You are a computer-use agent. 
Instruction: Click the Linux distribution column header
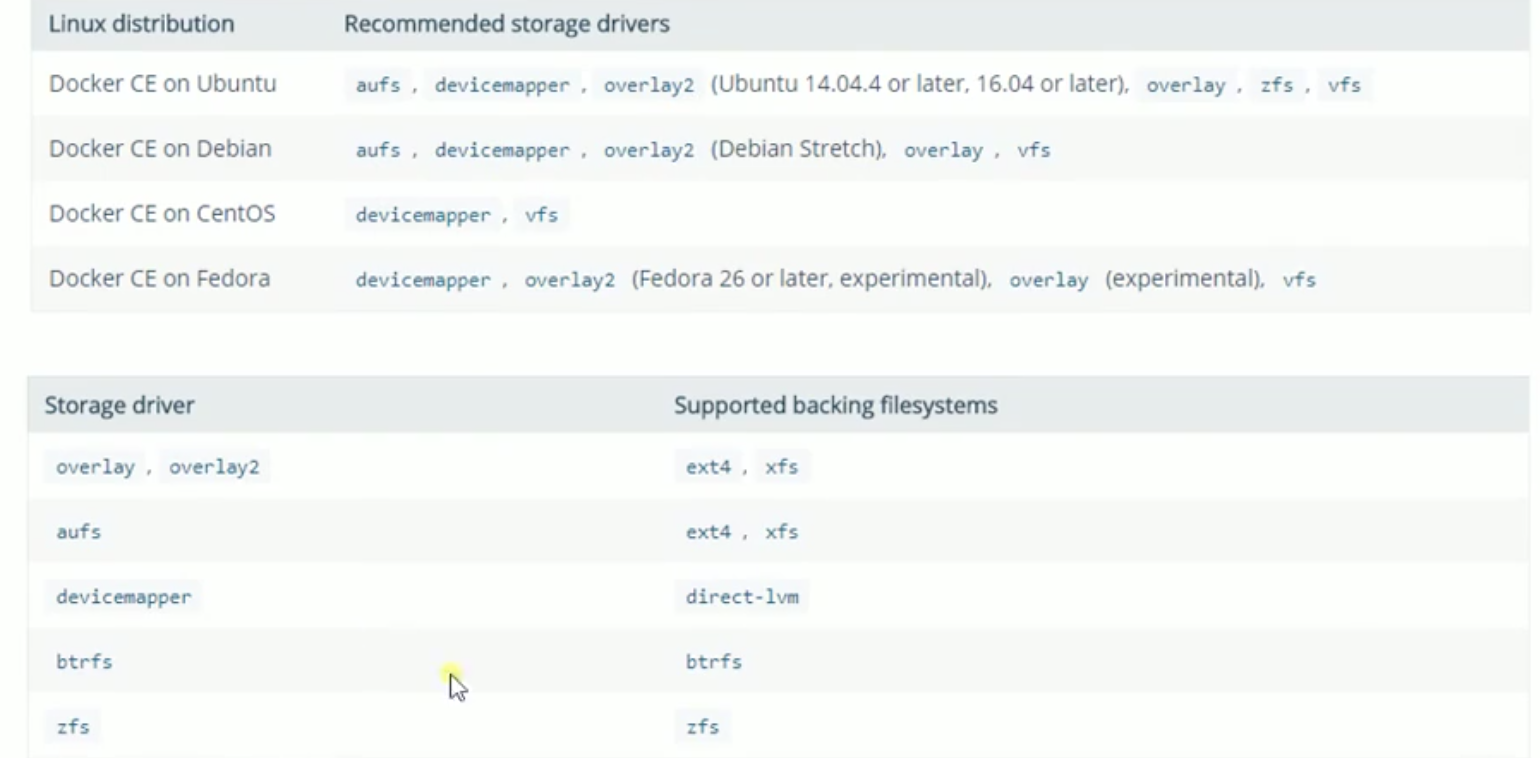[141, 24]
